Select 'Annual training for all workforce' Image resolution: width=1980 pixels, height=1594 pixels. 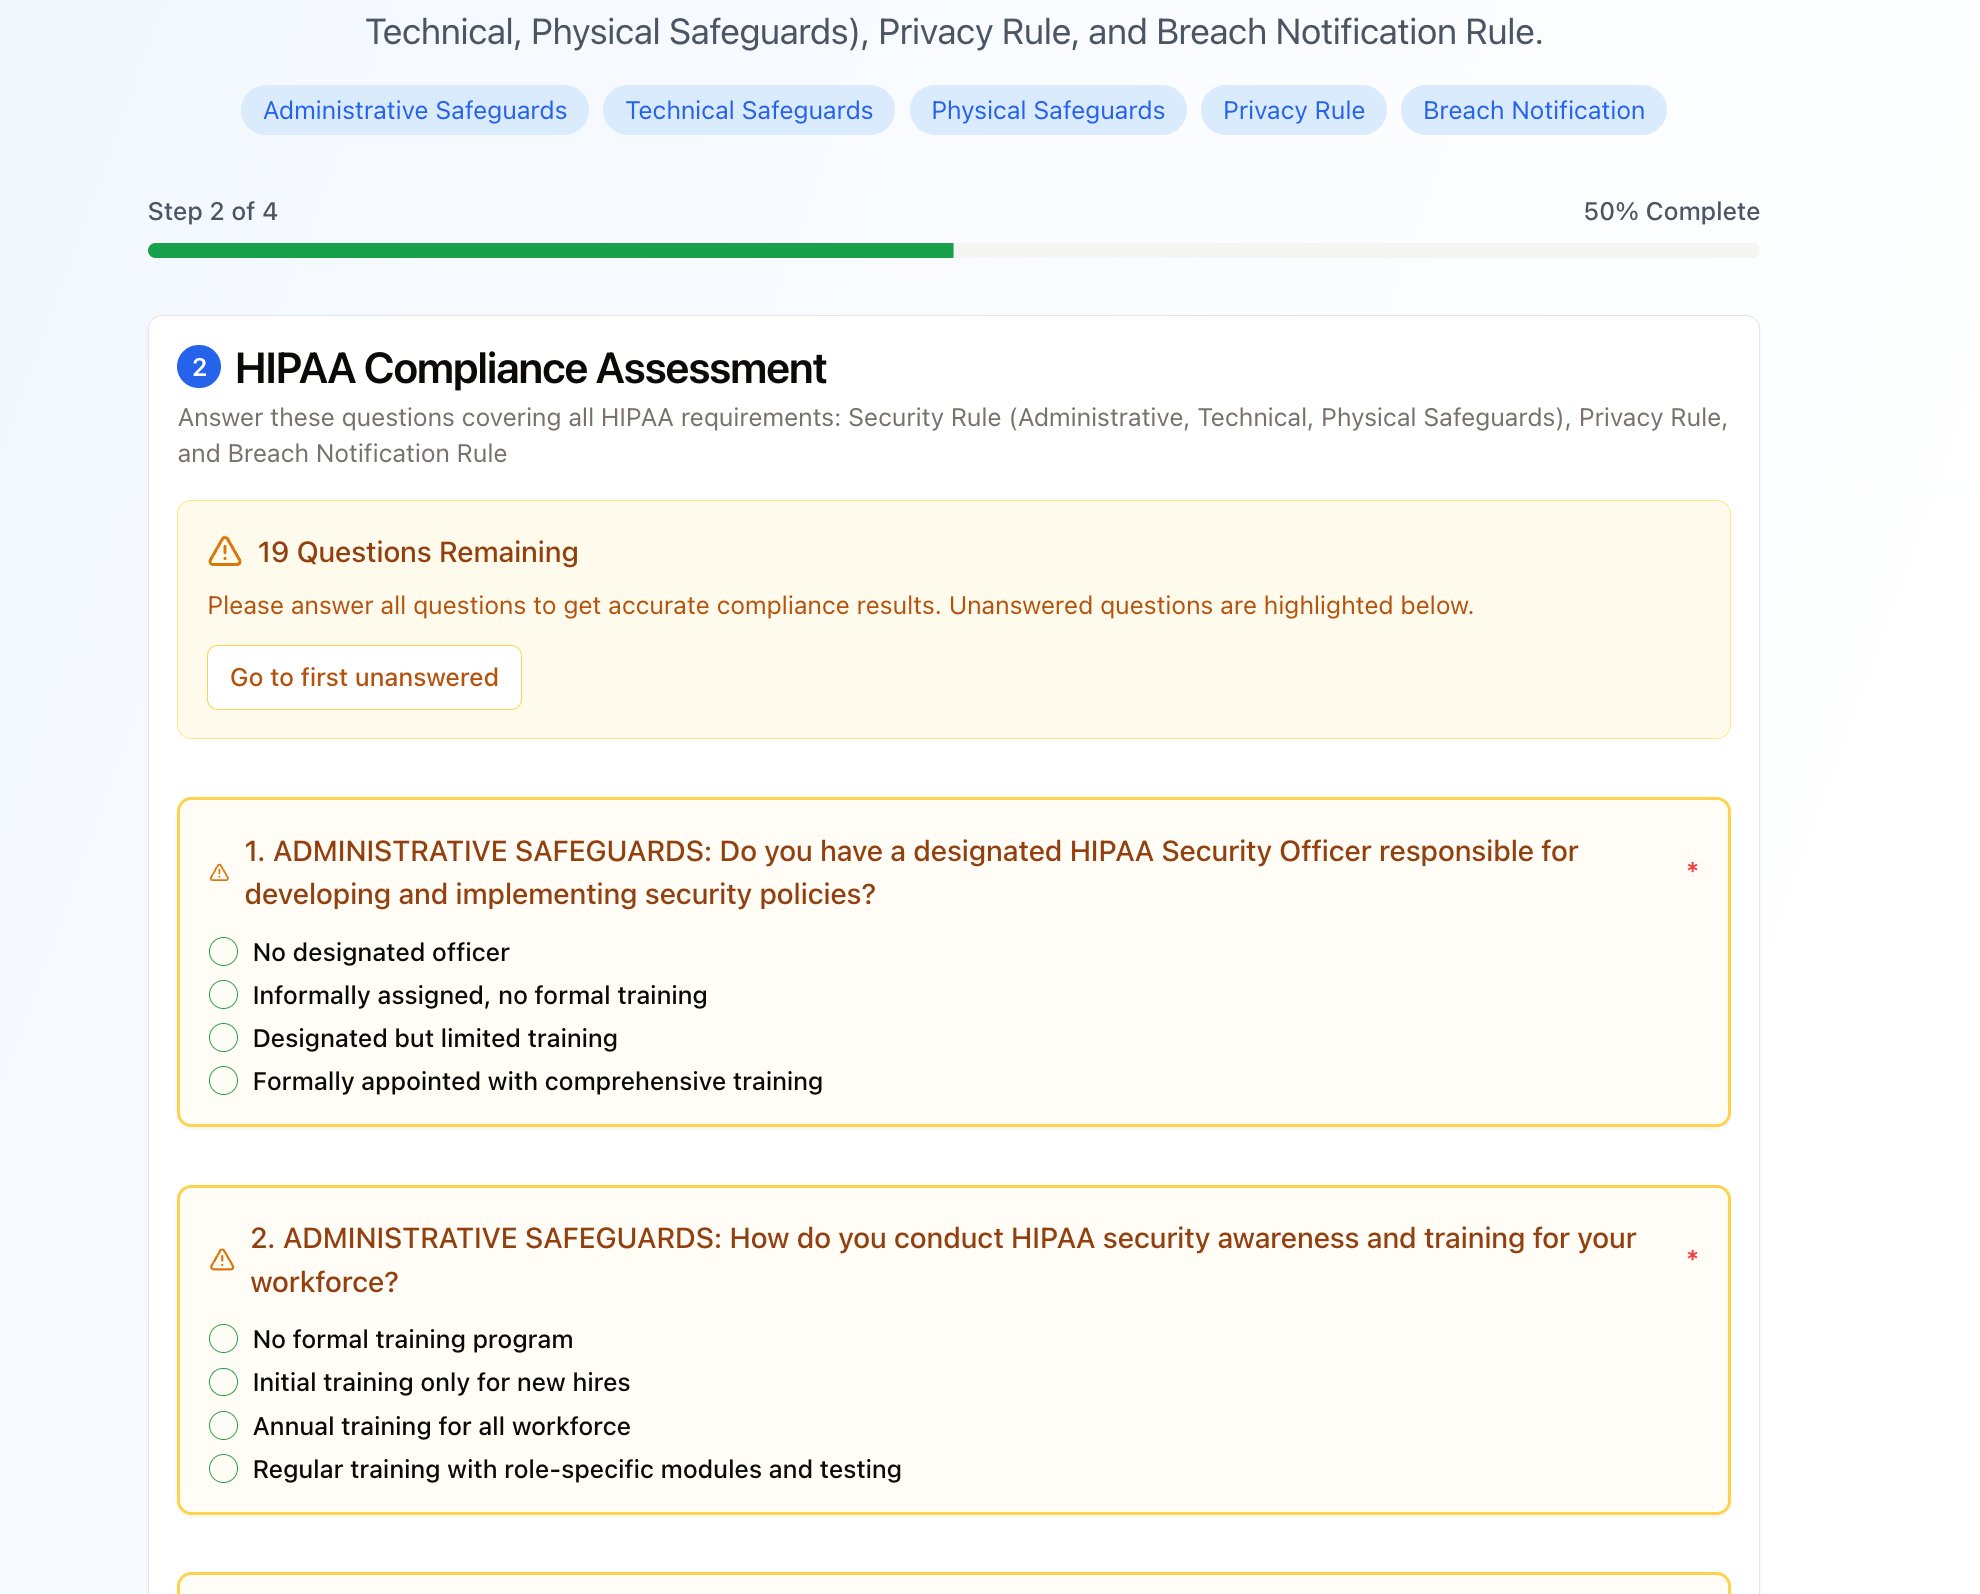(223, 1426)
